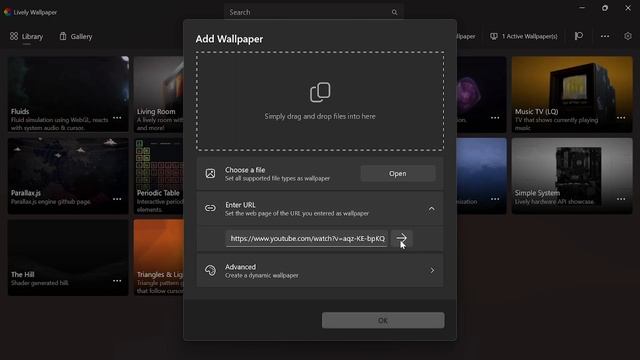The width and height of the screenshot is (640, 360).
Task: Open the Library tab
Action: tap(27, 36)
